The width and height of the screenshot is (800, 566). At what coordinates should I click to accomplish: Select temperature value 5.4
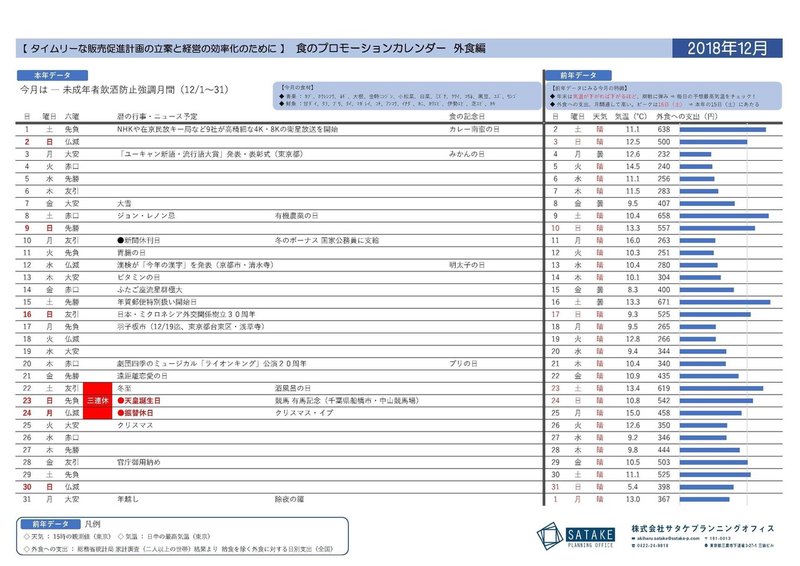point(633,487)
